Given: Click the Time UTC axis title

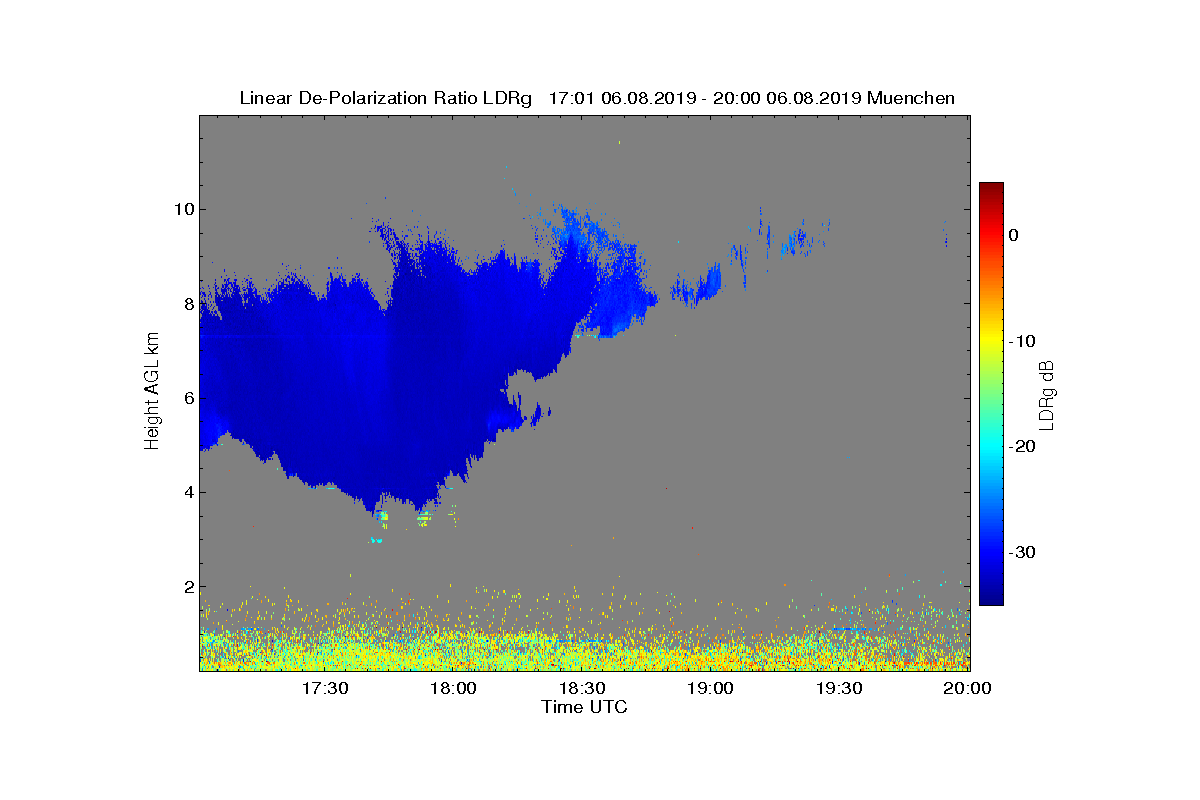Looking at the screenshot, I should (x=585, y=707).
